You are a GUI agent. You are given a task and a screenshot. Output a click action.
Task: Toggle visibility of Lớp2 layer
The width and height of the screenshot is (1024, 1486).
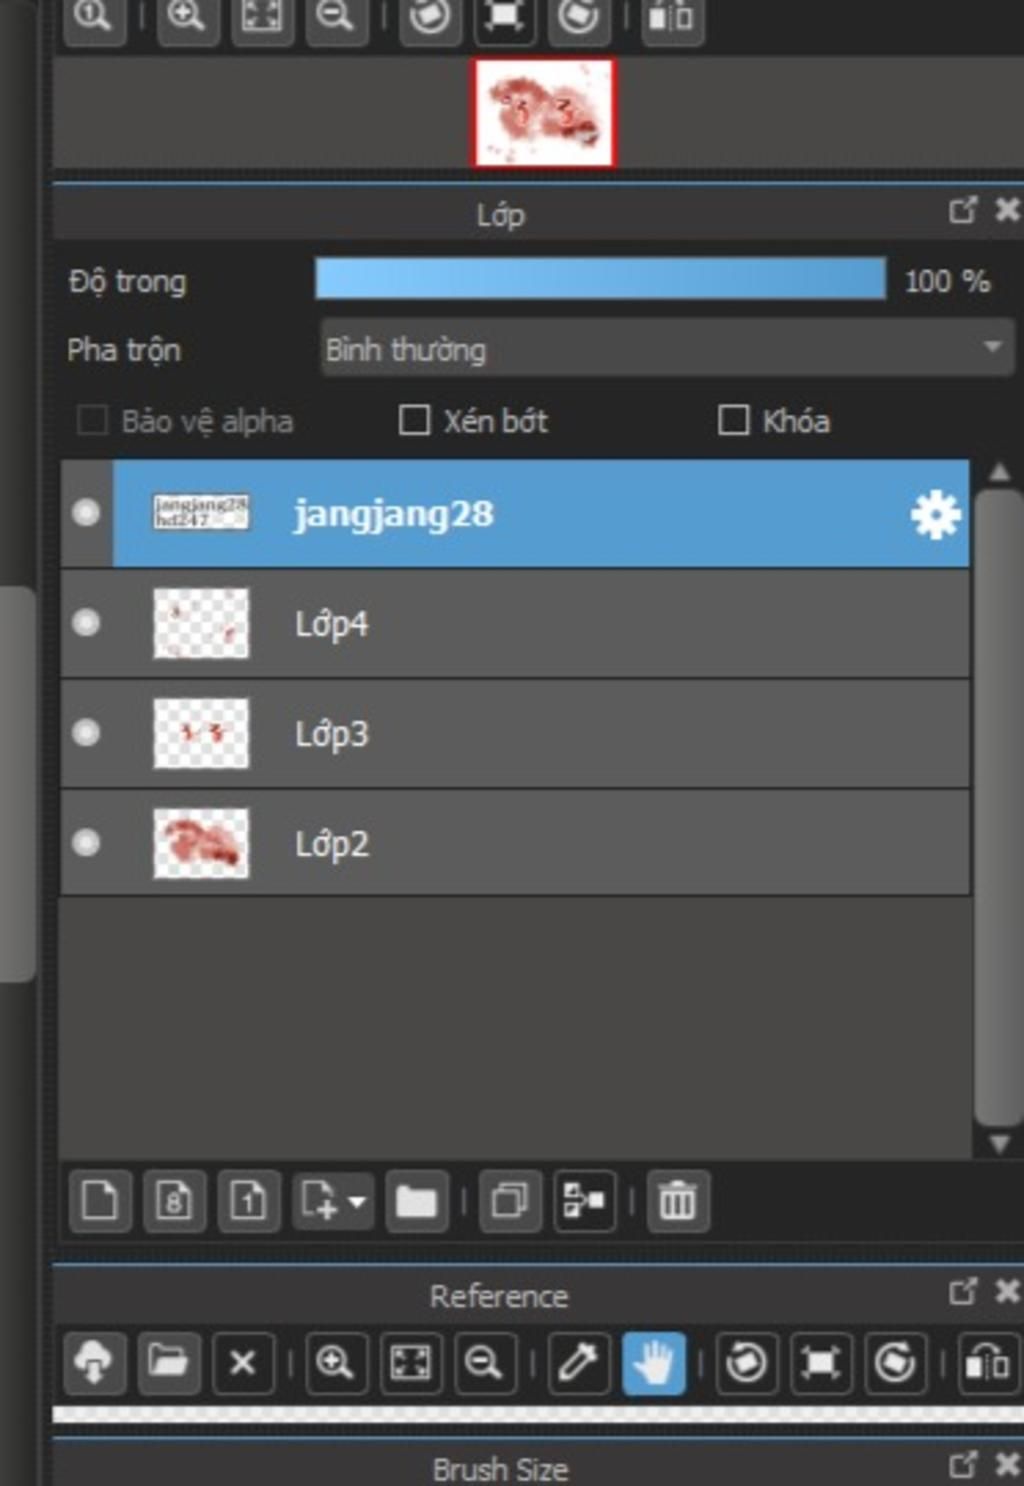click(x=86, y=842)
